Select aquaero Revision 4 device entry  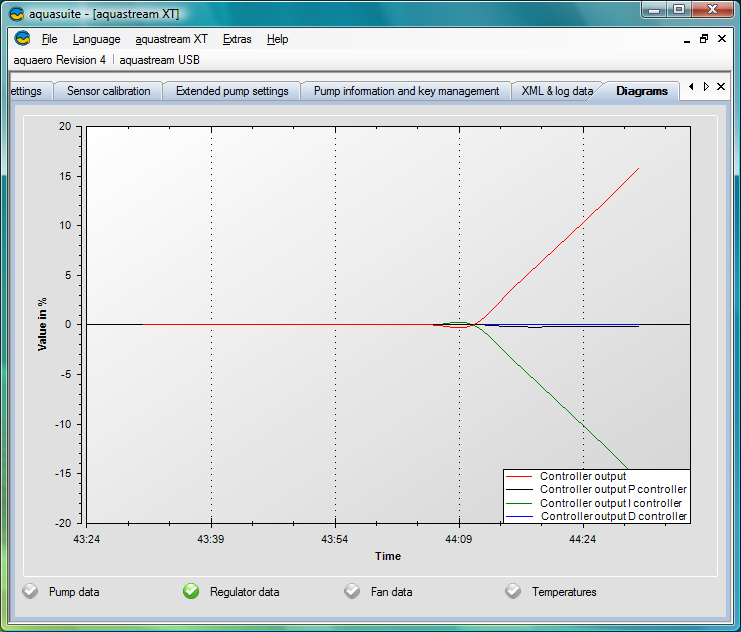click(60, 60)
